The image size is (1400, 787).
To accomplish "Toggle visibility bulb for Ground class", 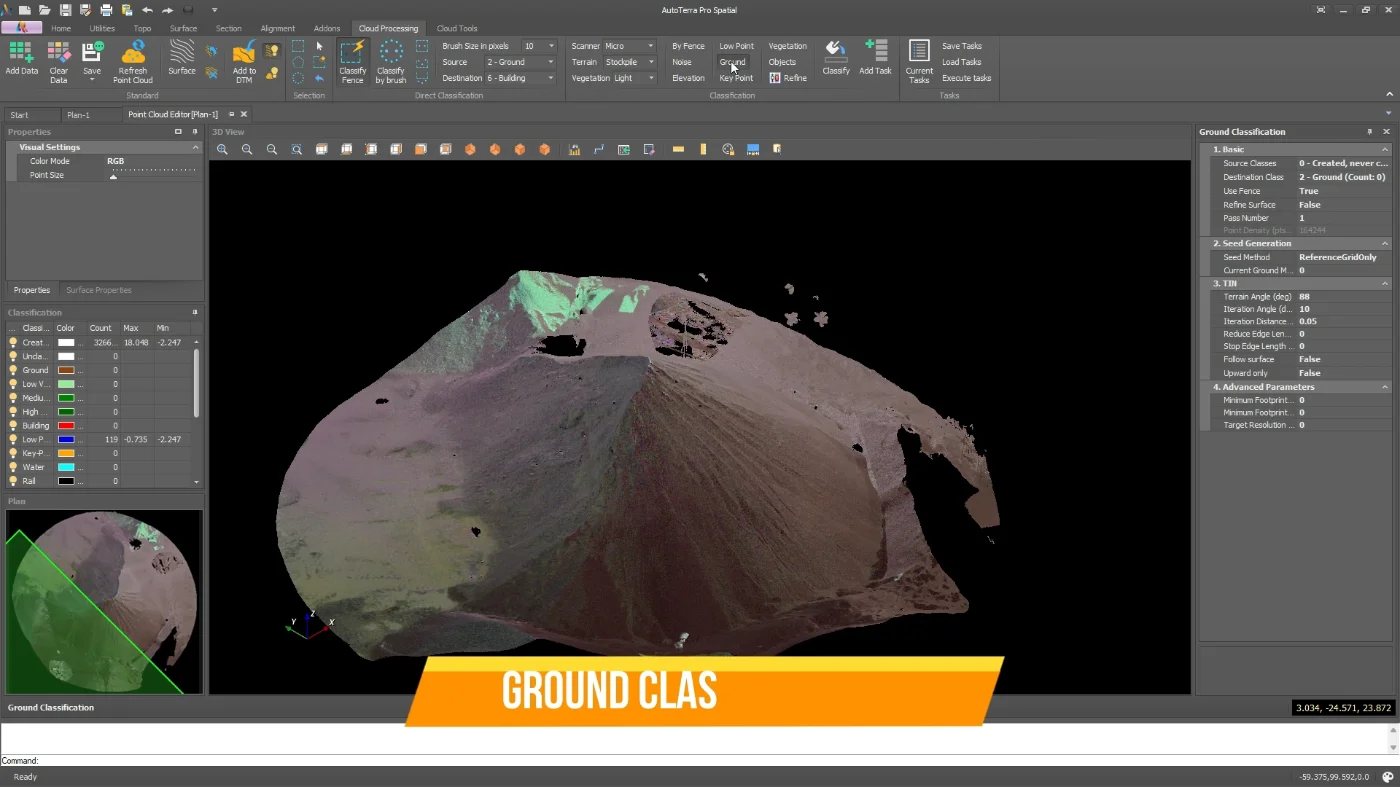I will 13,370.
